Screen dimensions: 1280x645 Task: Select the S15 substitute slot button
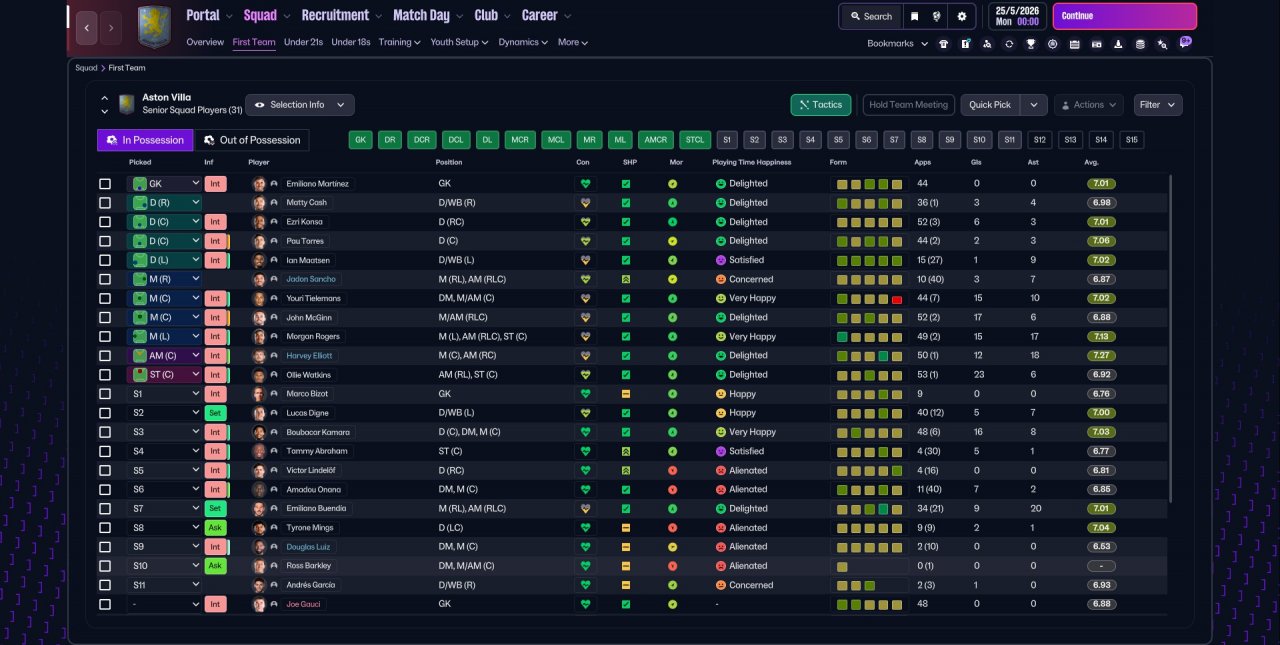point(1131,140)
